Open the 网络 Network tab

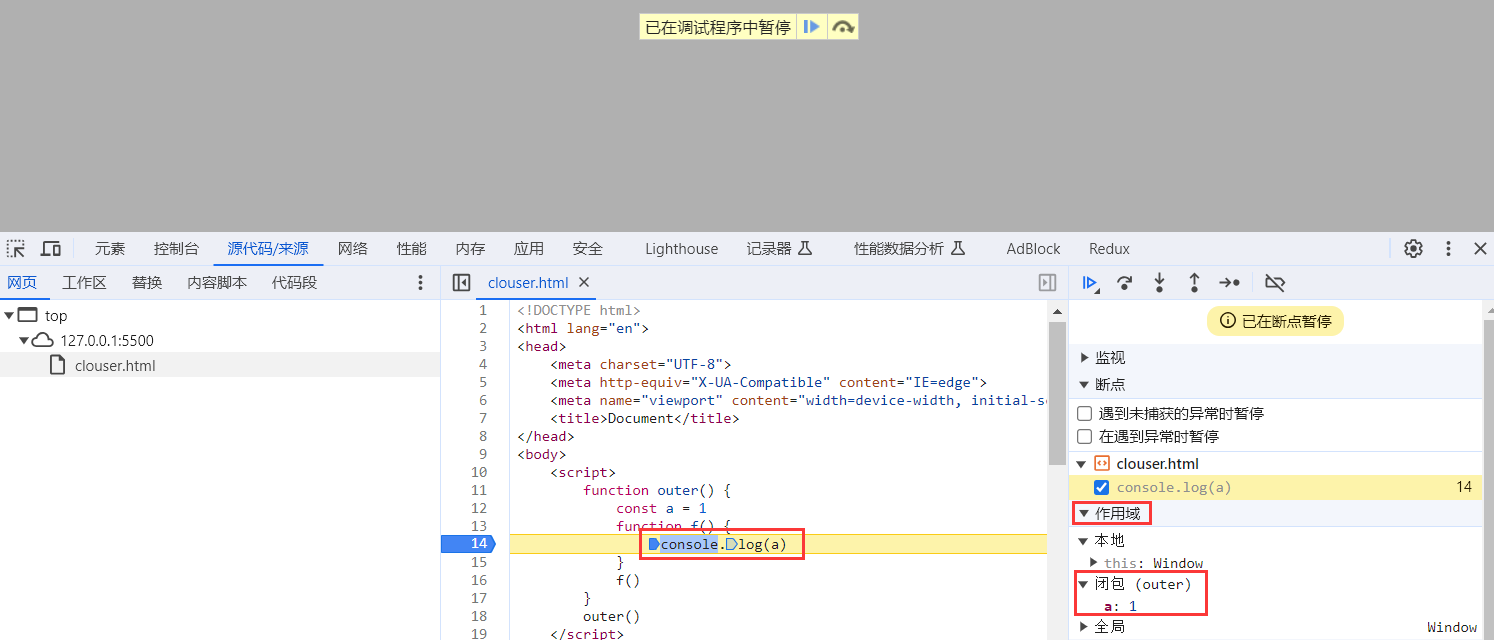point(352,249)
